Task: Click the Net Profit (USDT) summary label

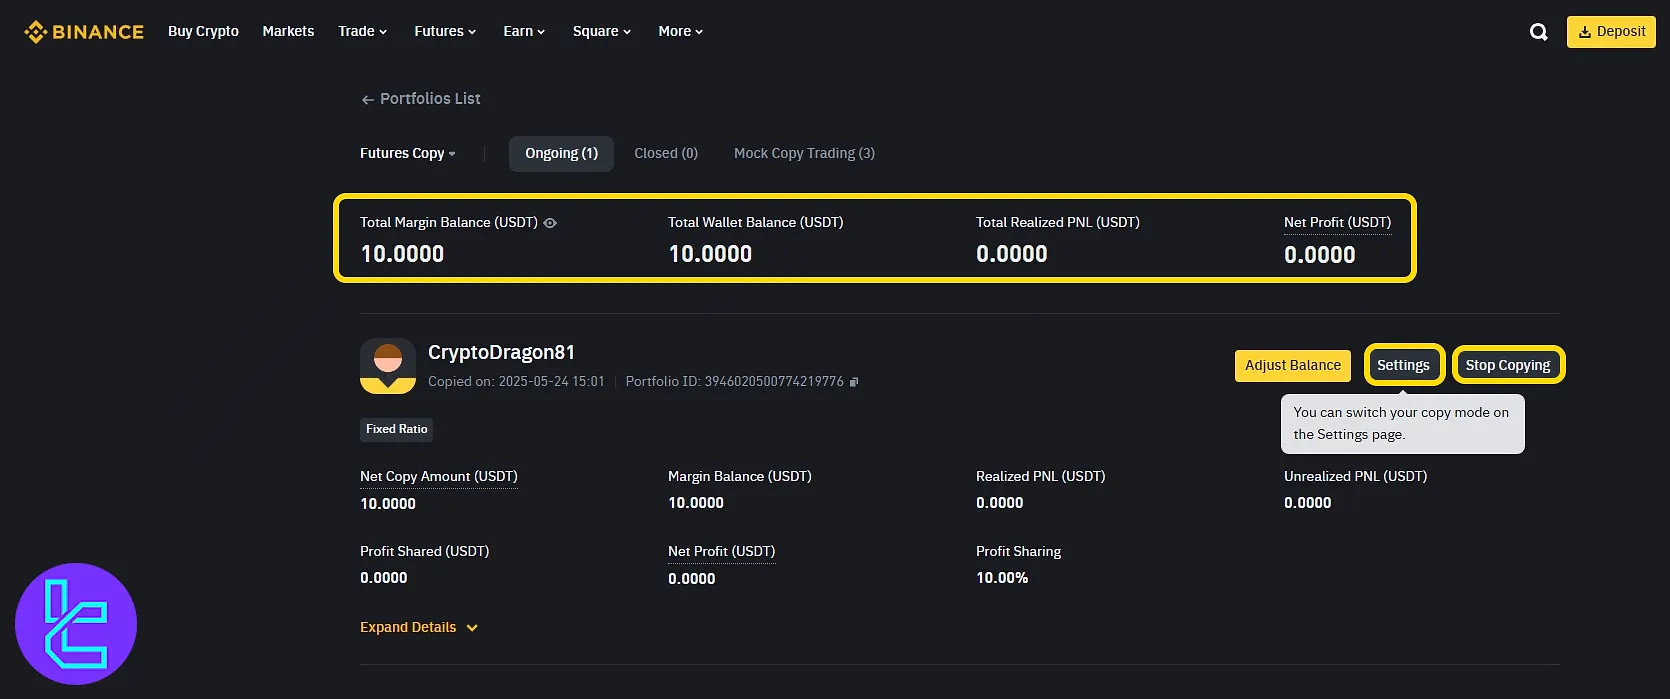Action: point(1337,223)
